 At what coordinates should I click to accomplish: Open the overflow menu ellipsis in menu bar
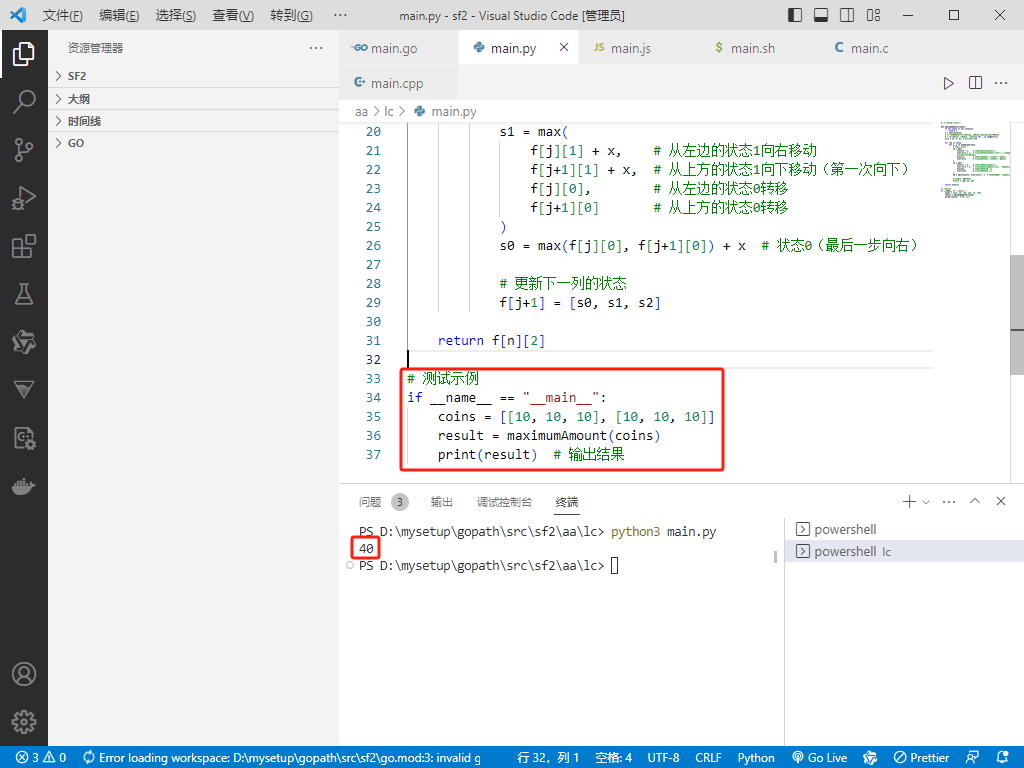(x=340, y=15)
